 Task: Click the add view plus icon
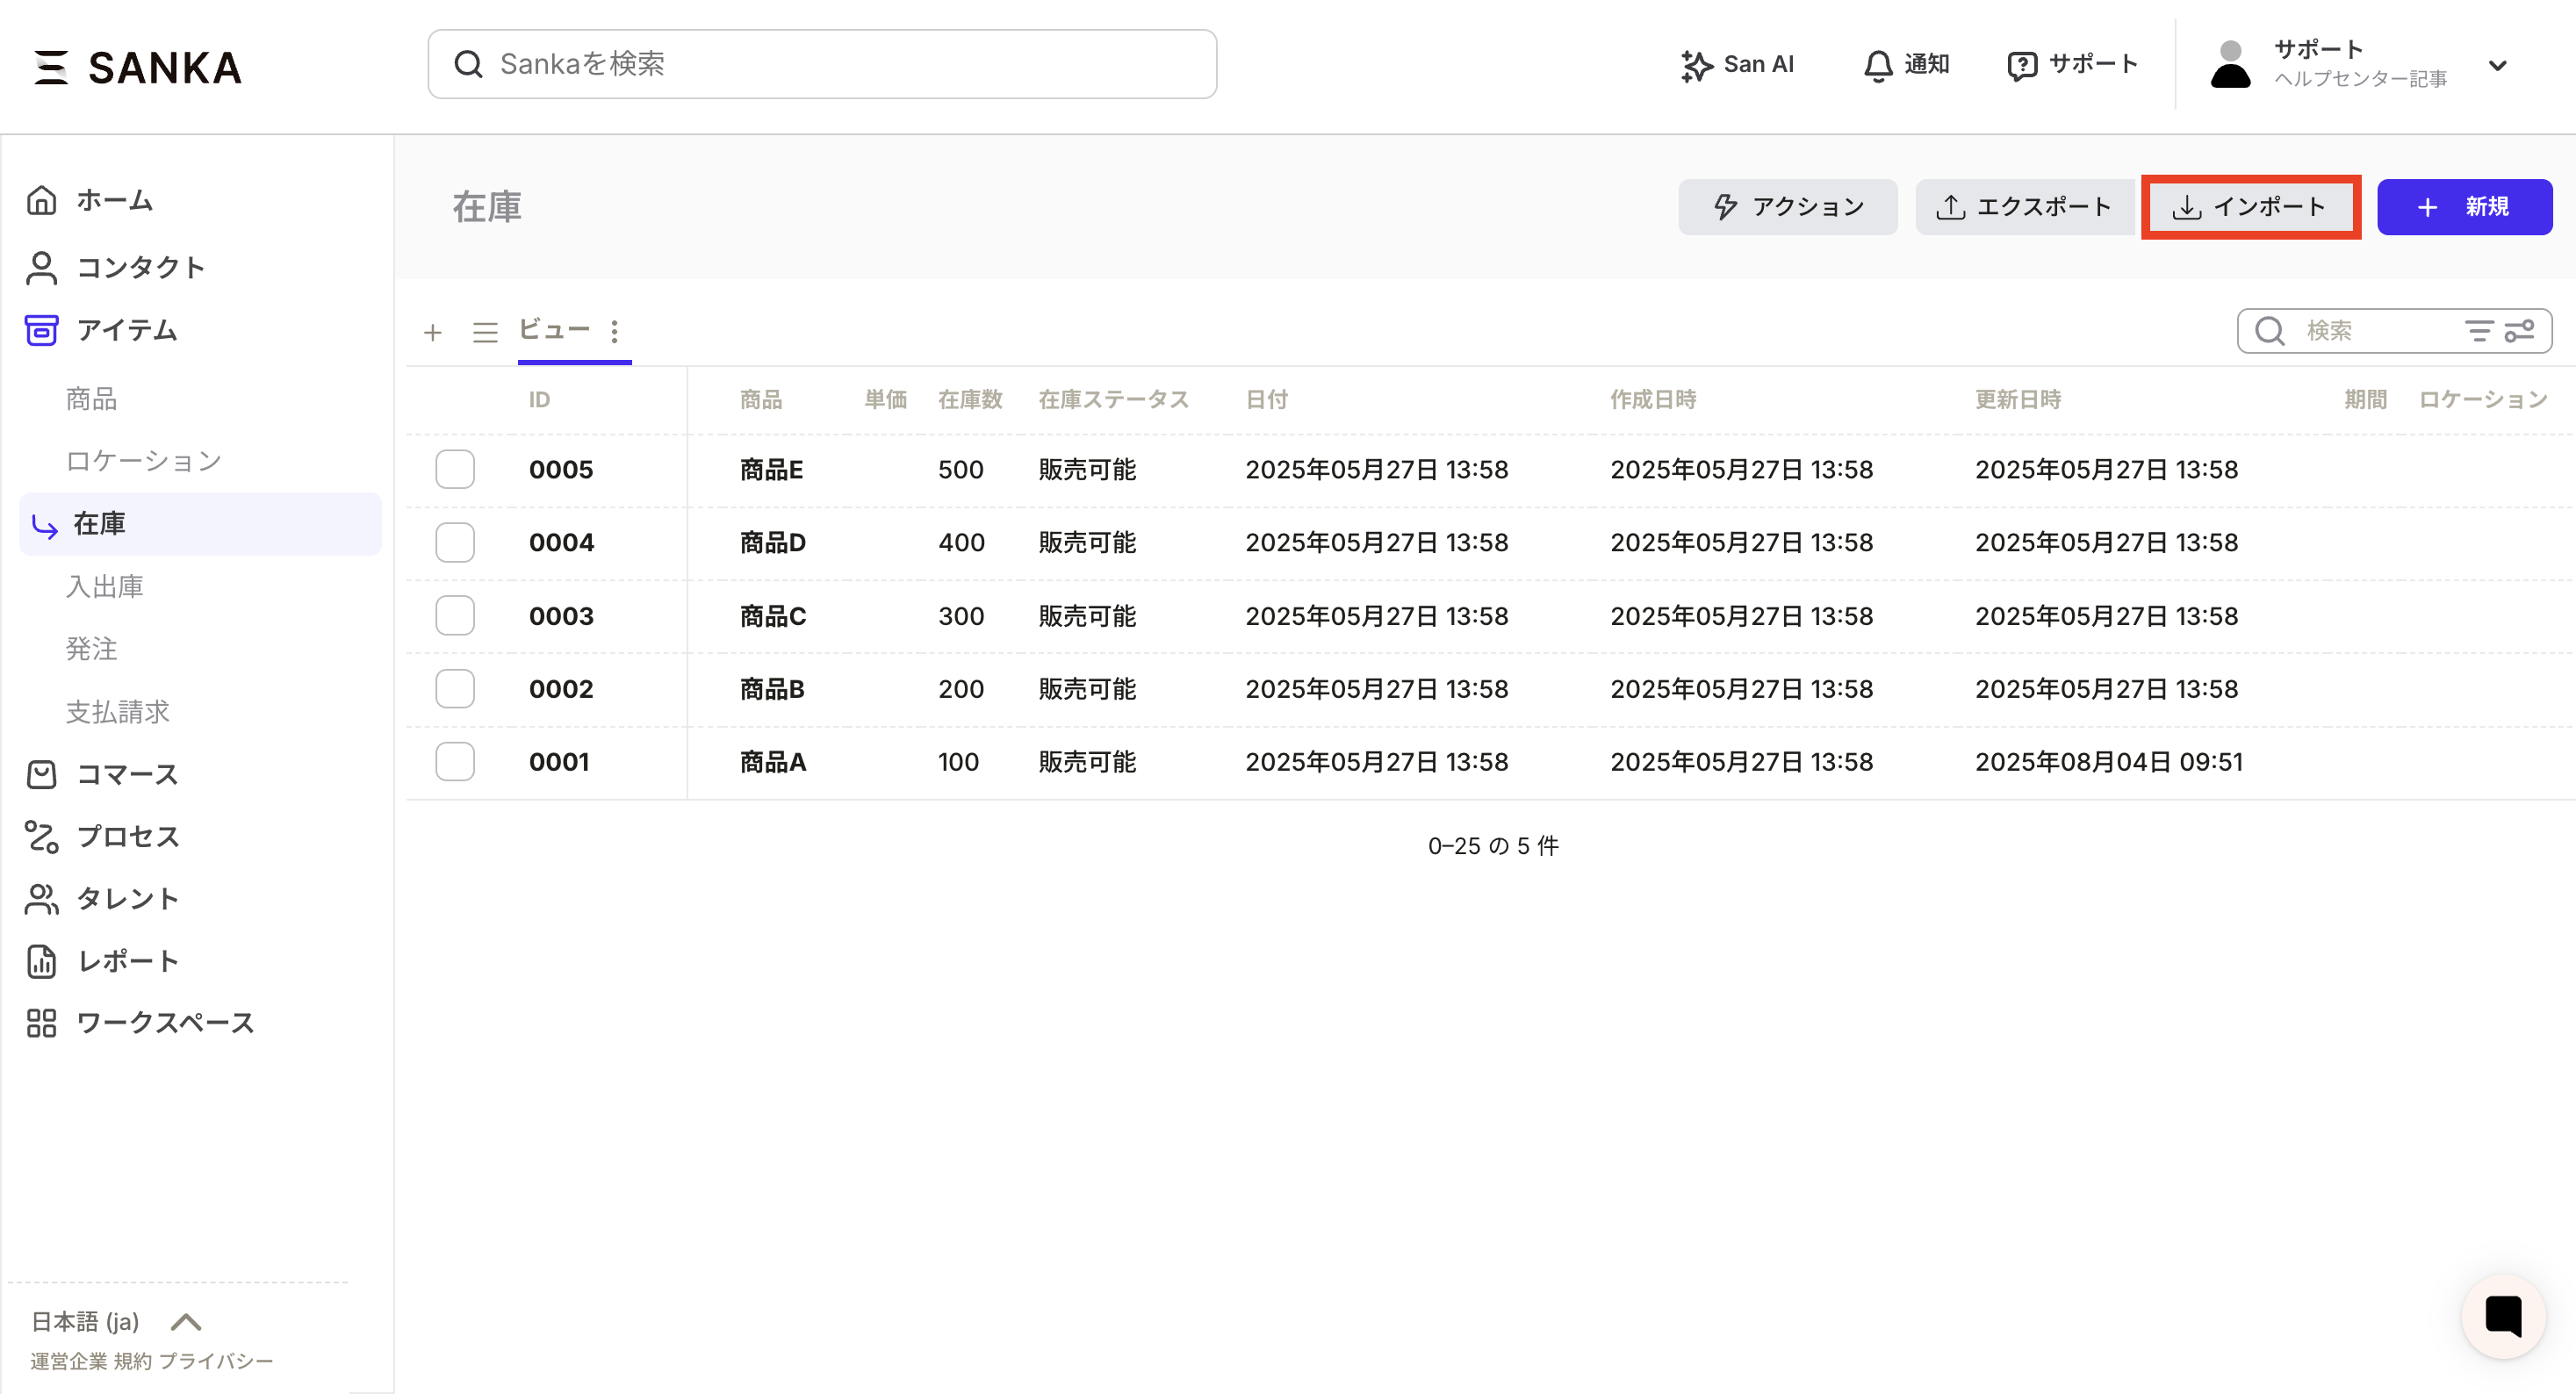433,332
